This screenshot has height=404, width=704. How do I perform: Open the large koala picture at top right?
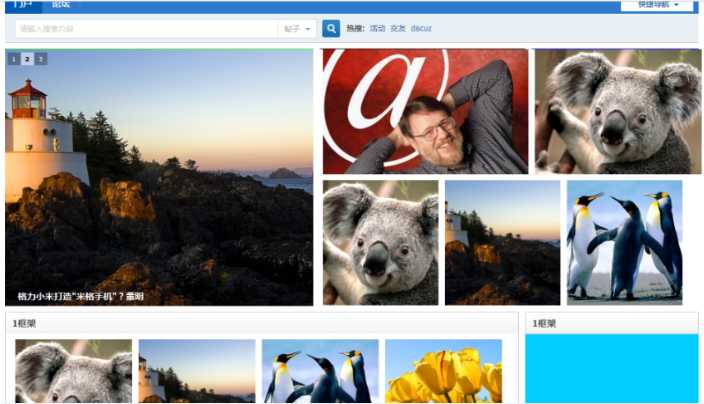pyautogui.click(x=618, y=111)
